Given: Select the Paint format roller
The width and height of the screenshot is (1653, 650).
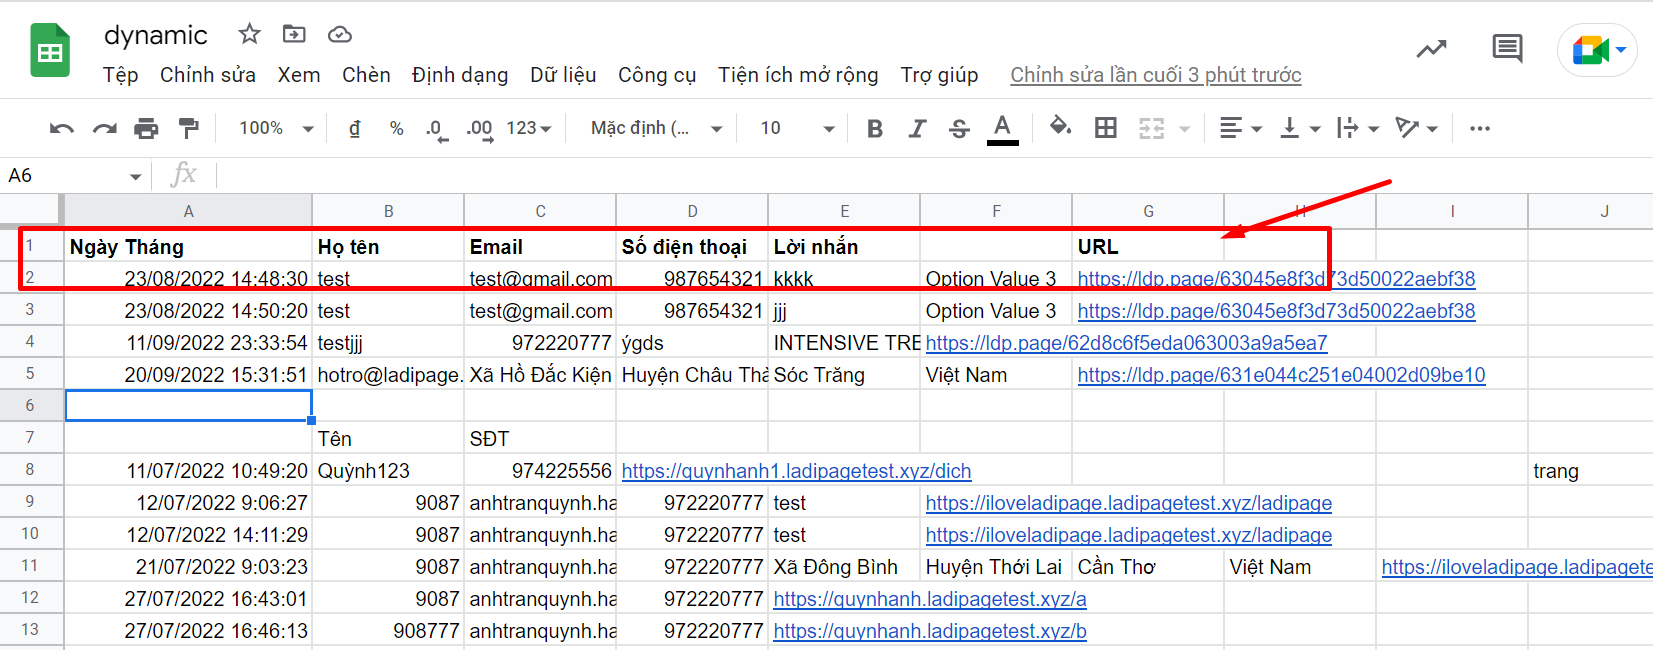Looking at the screenshot, I should [188, 128].
